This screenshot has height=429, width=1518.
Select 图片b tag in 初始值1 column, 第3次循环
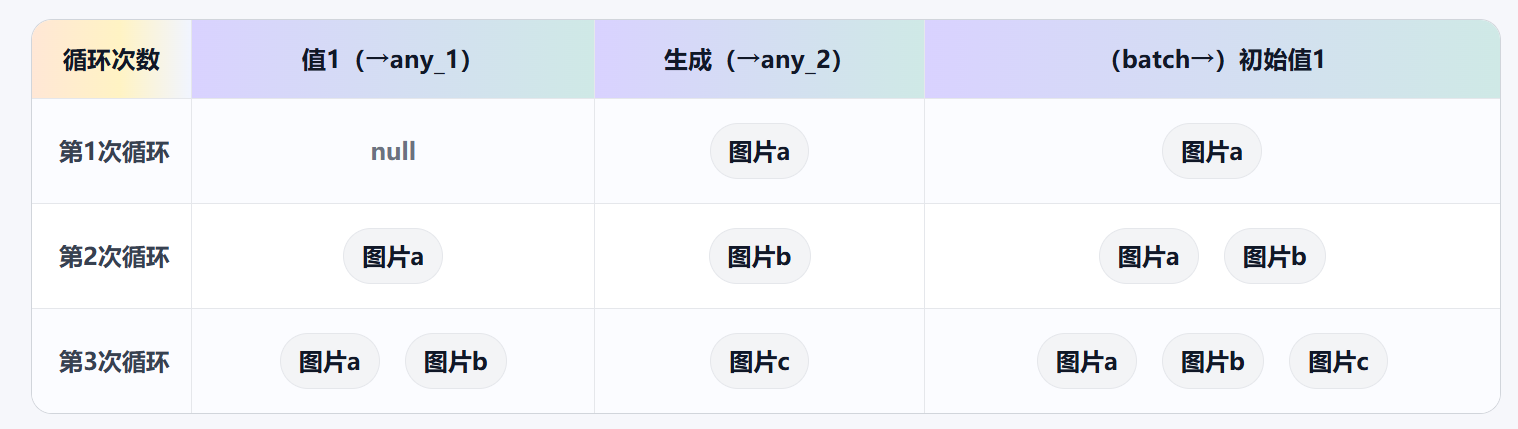(1212, 361)
